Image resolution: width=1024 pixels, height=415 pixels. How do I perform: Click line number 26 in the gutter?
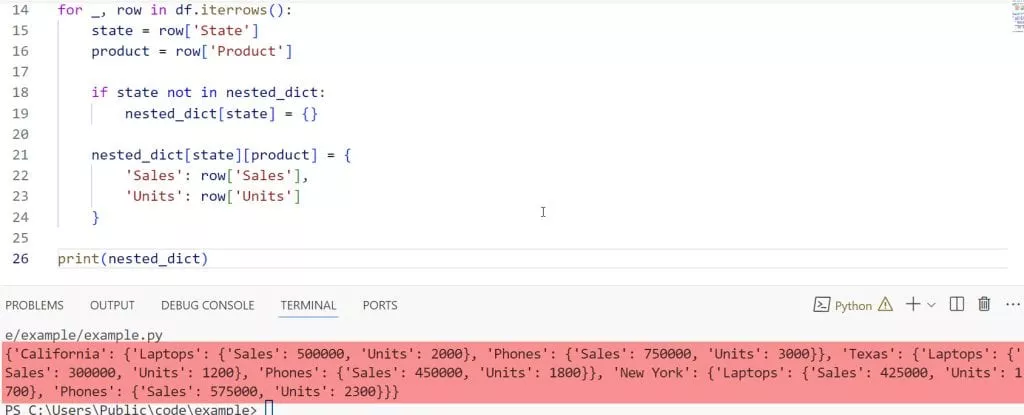21,259
